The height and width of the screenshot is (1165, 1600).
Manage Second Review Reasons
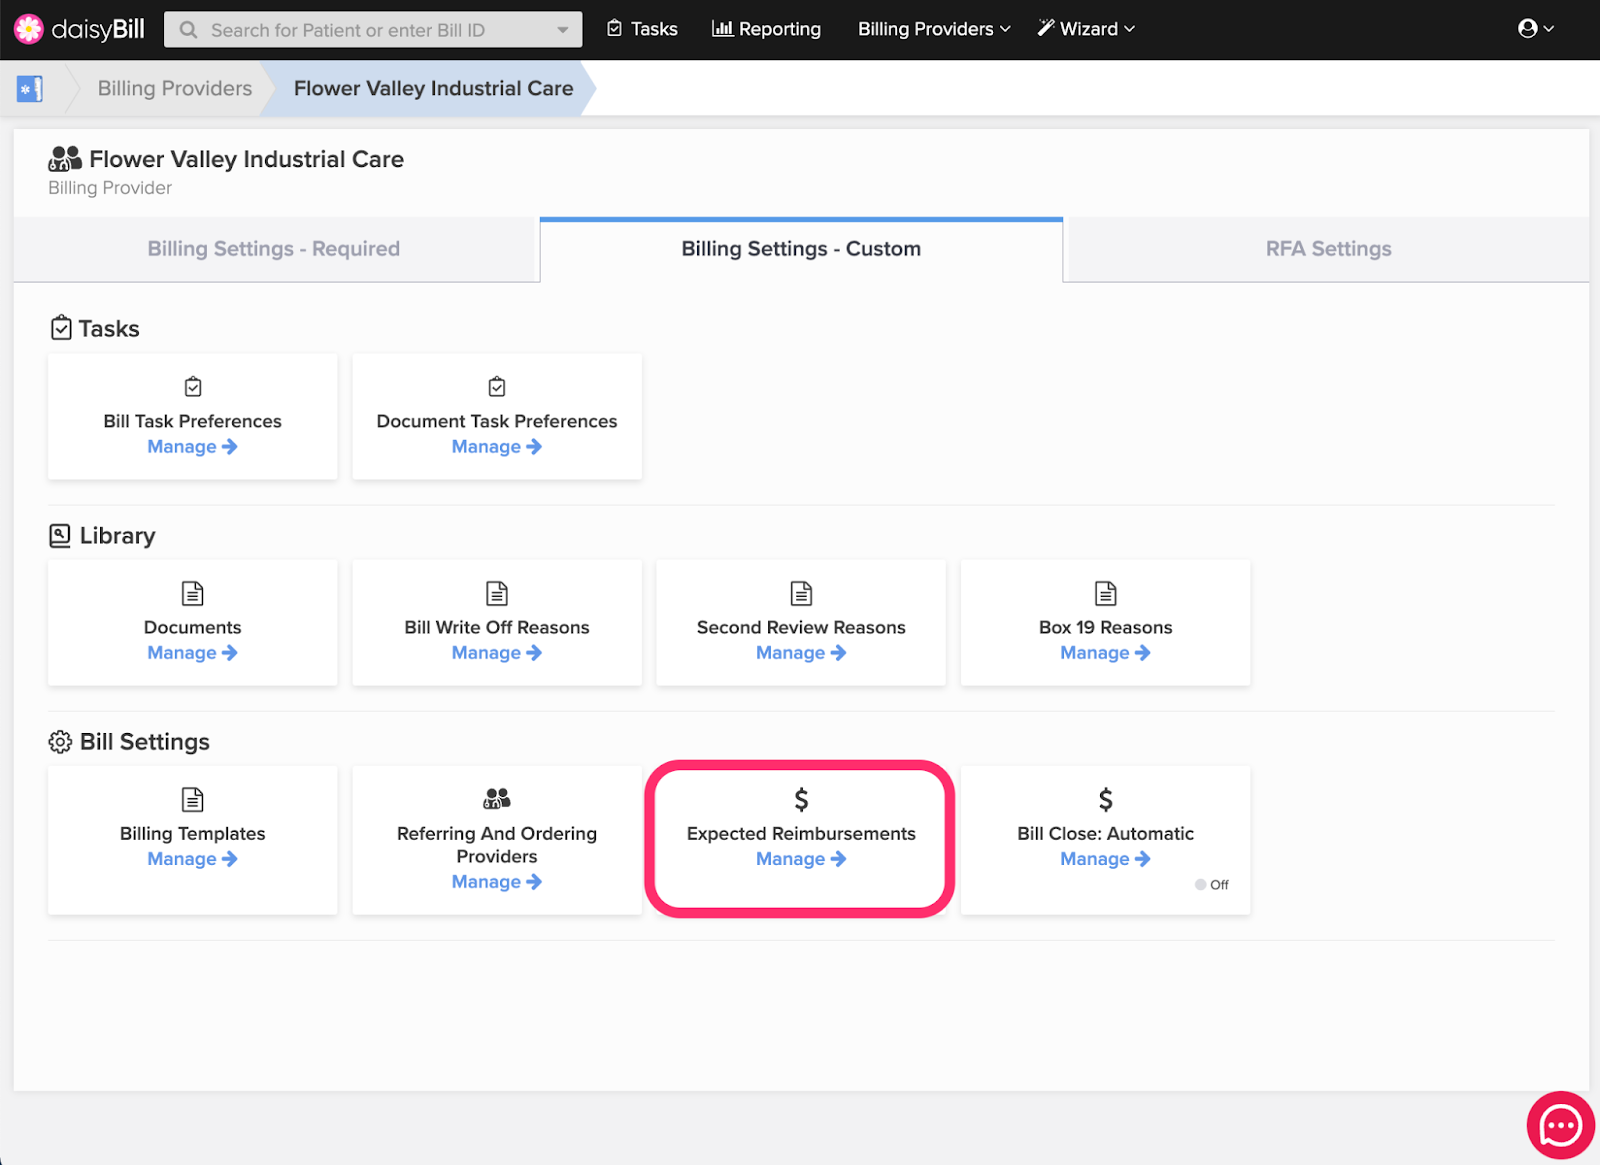(801, 653)
